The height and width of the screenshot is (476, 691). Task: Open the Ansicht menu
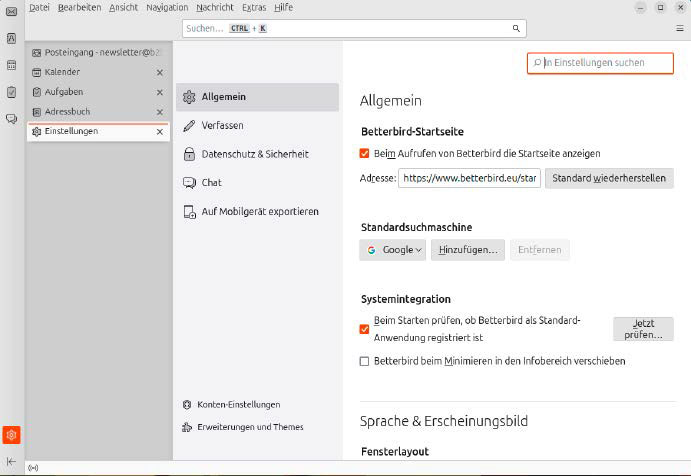123,7
